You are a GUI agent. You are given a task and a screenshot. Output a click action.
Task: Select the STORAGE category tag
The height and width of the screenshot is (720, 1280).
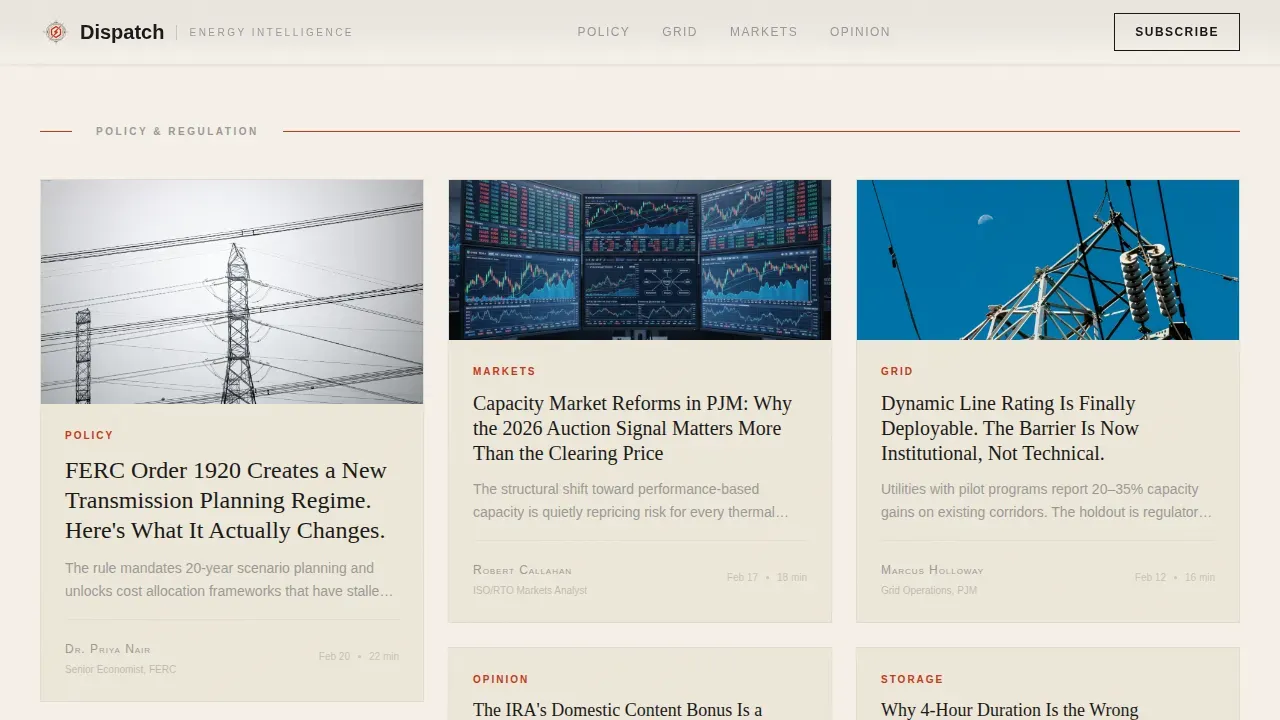pyautogui.click(x=912, y=679)
